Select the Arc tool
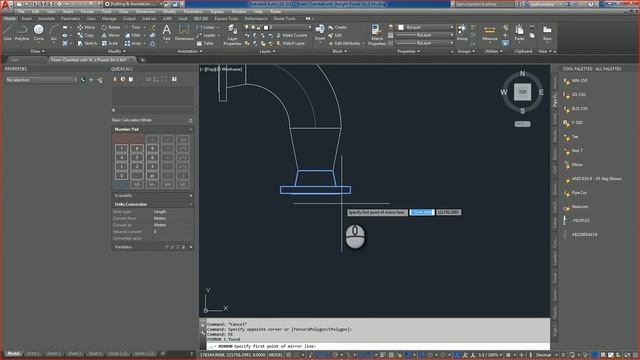 (x=54, y=32)
